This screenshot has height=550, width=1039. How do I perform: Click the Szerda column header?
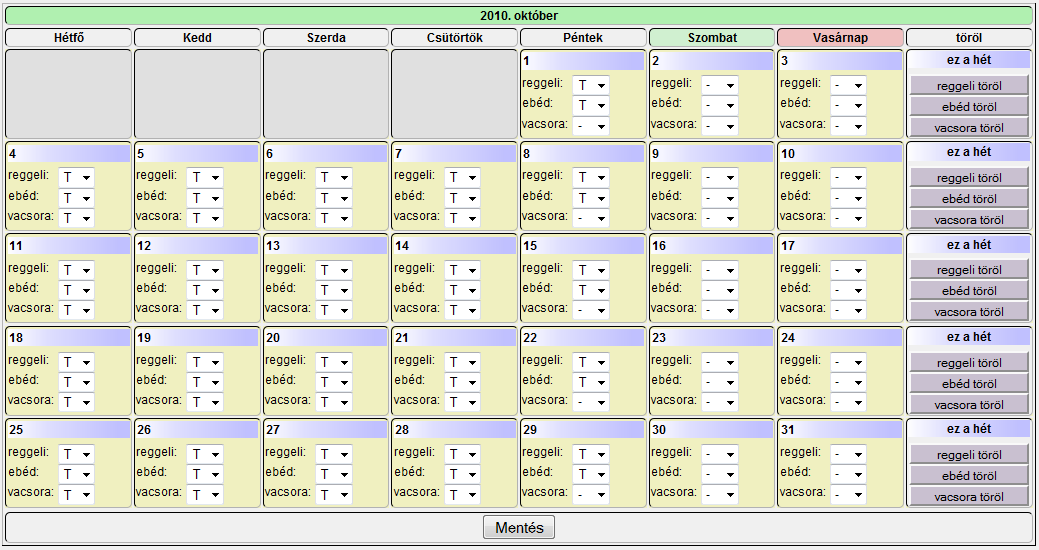coord(325,38)
